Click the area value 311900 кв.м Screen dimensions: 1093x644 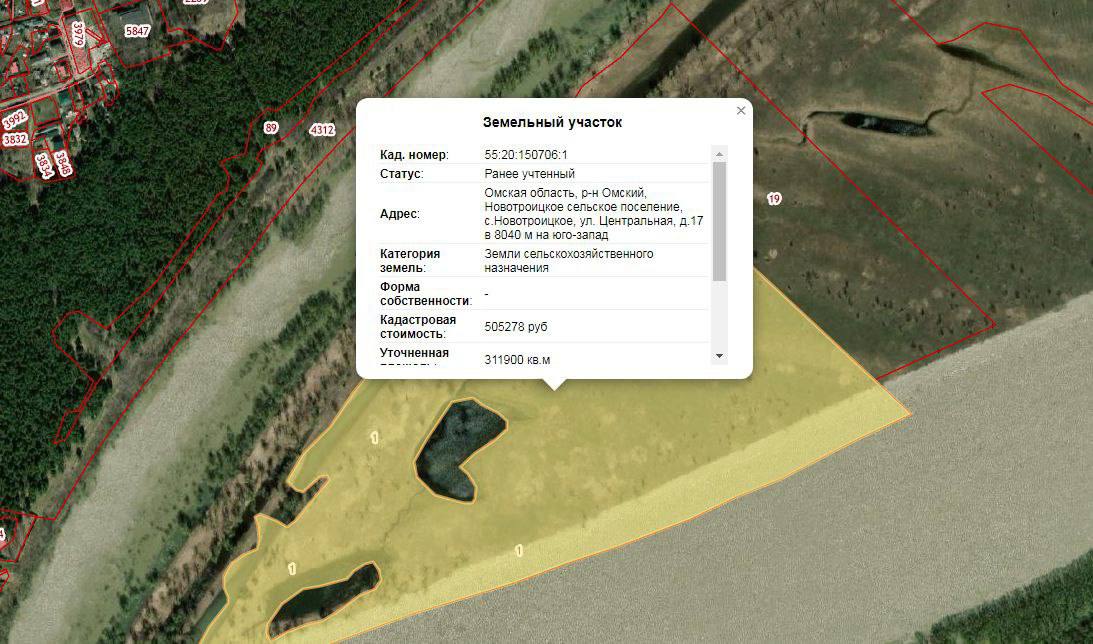point(517,359)
